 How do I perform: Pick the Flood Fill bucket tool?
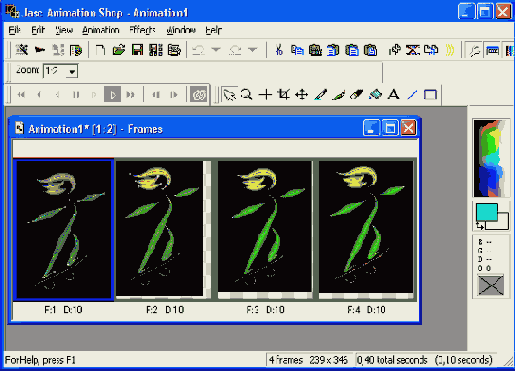375,95
